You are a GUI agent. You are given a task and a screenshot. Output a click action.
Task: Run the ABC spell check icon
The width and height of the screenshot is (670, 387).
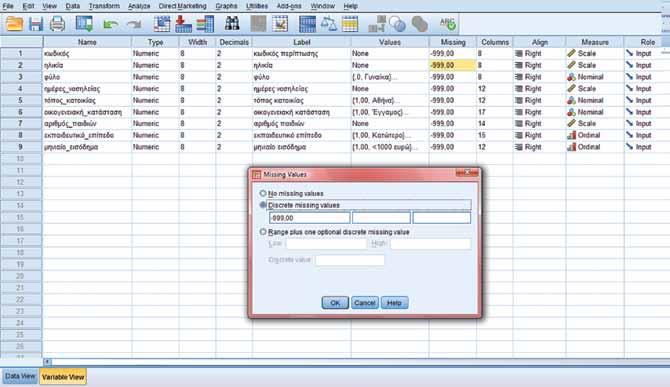click(x=447, y=23)
